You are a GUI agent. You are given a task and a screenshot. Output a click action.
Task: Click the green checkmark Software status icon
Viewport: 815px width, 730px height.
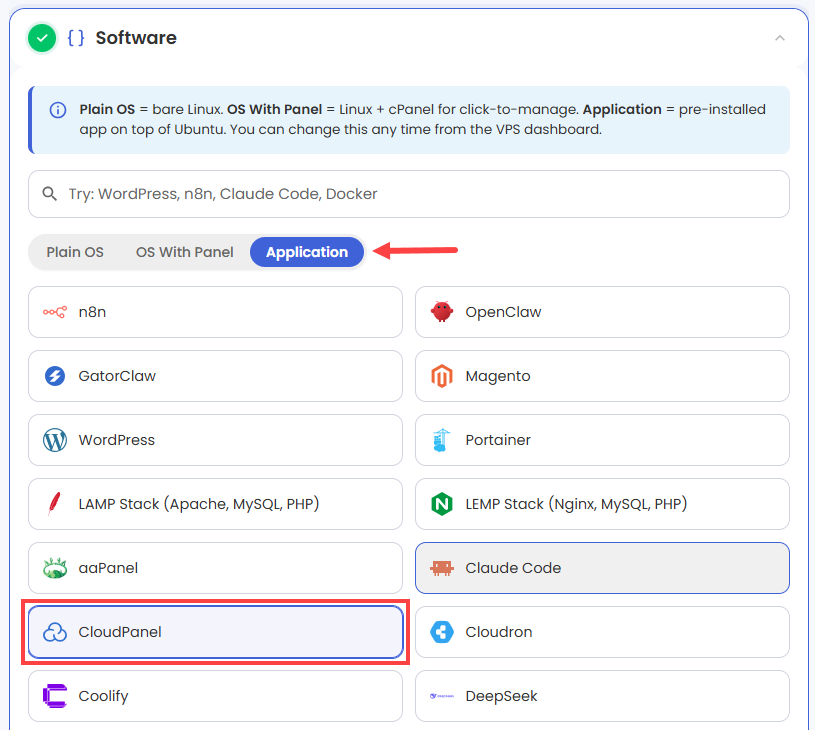[x=42, y=38]
